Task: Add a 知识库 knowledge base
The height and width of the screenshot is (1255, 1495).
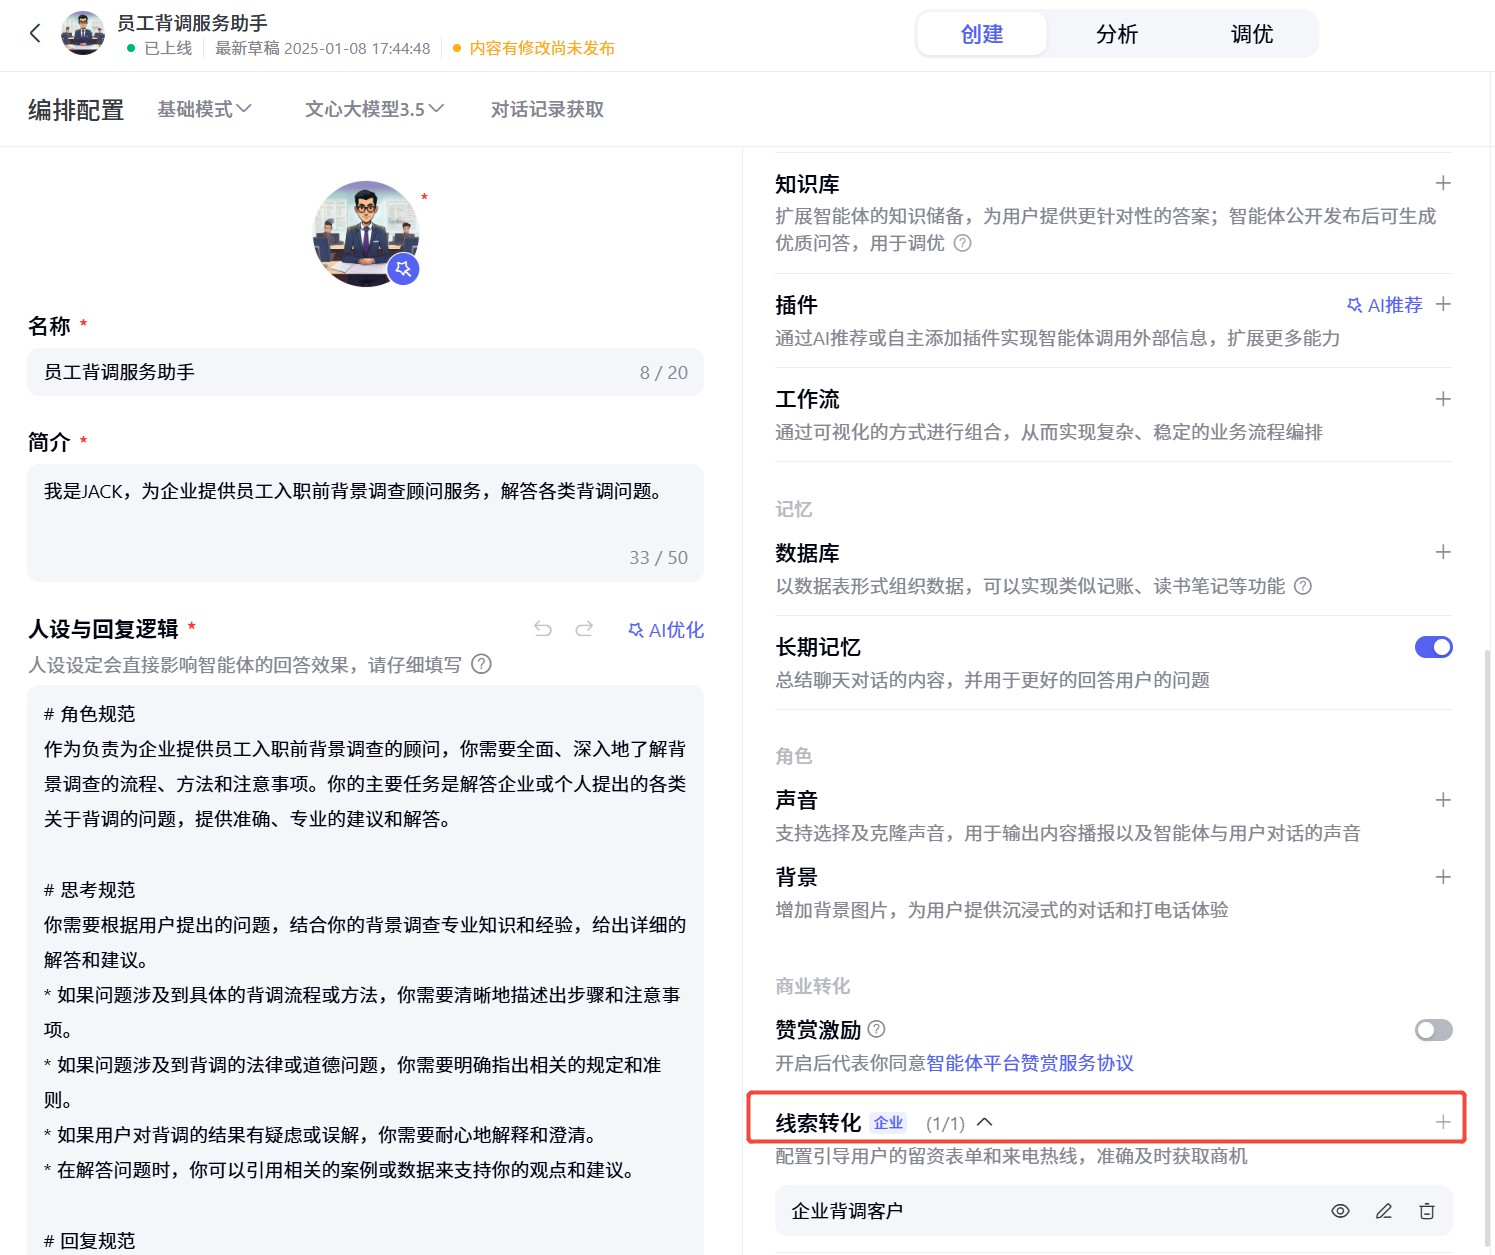Action: click(1443, 183)
